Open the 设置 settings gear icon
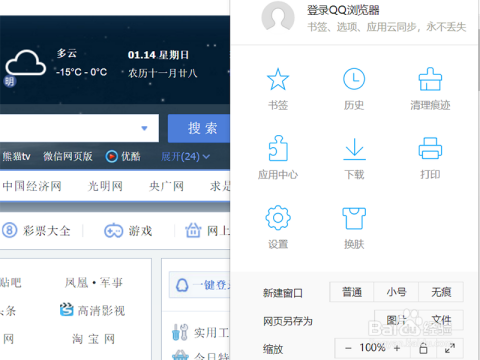The height and width of the screenshot is (360, 480). (x=278, y=218)
